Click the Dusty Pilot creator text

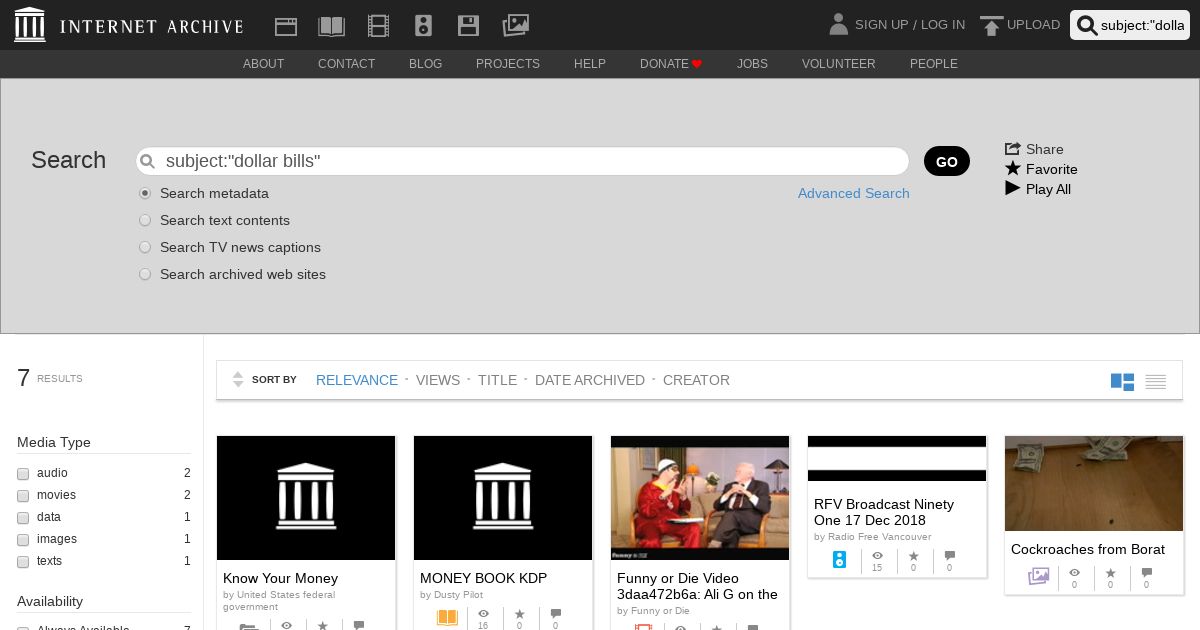pos(458,595)
